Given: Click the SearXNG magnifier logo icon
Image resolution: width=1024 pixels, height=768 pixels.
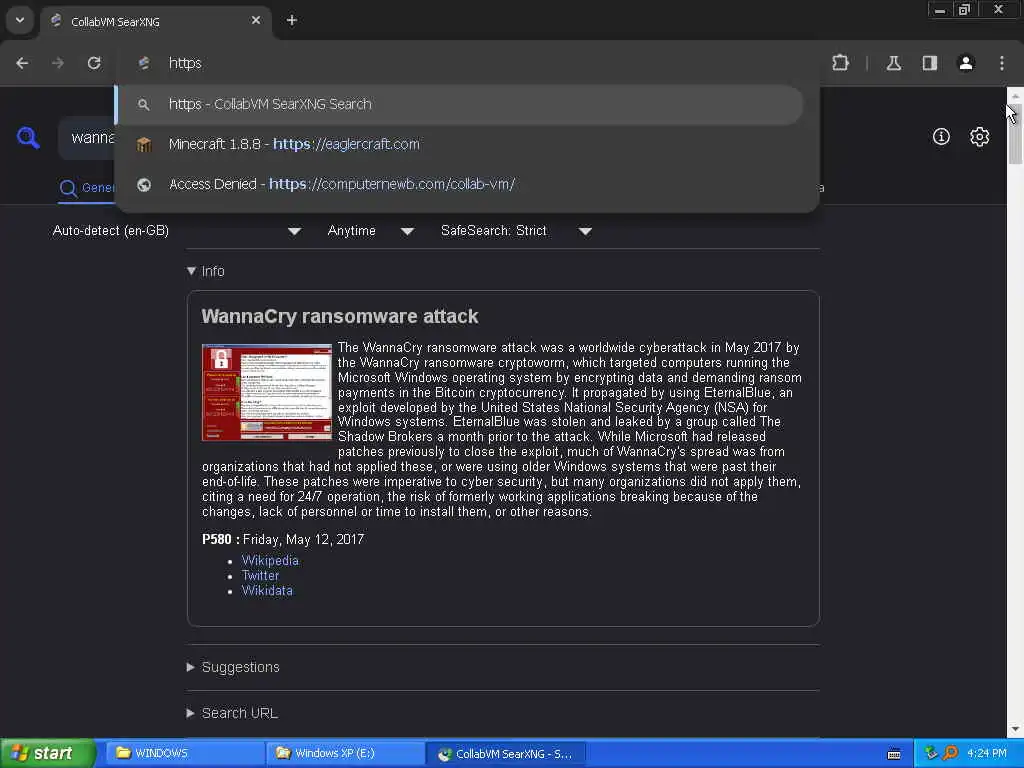Looking at the screenshot, I should pyautogui.click(x=28, y=138).
